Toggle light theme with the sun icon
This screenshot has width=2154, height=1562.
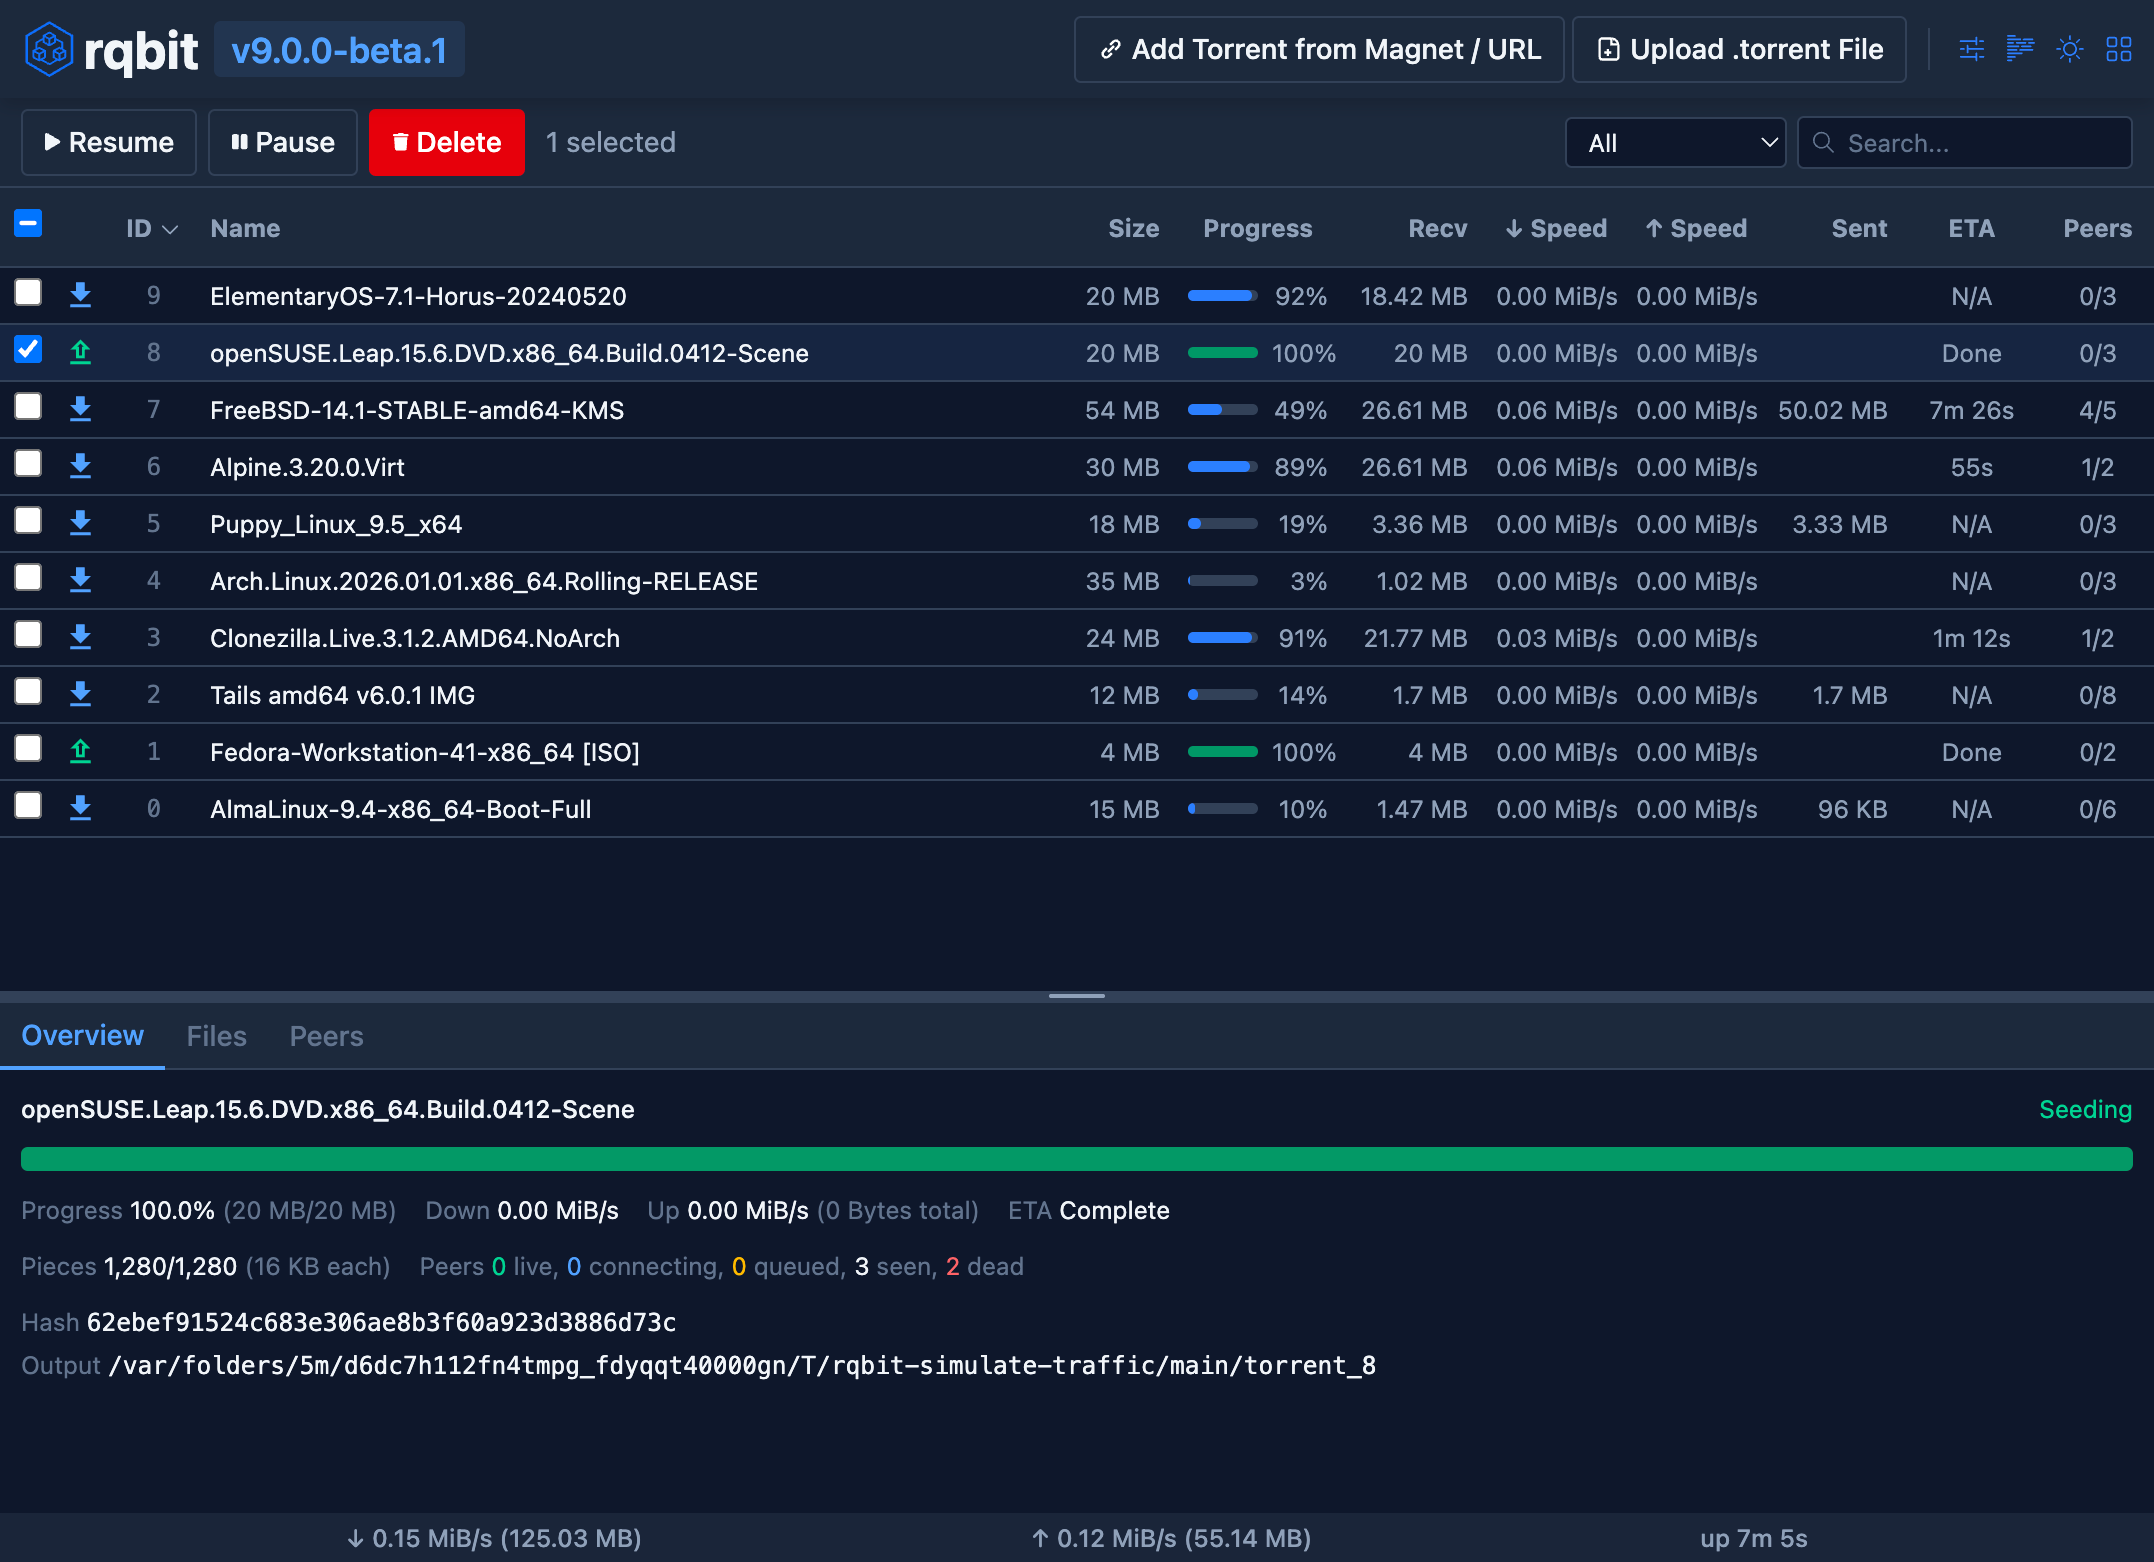click(2070, 49)
